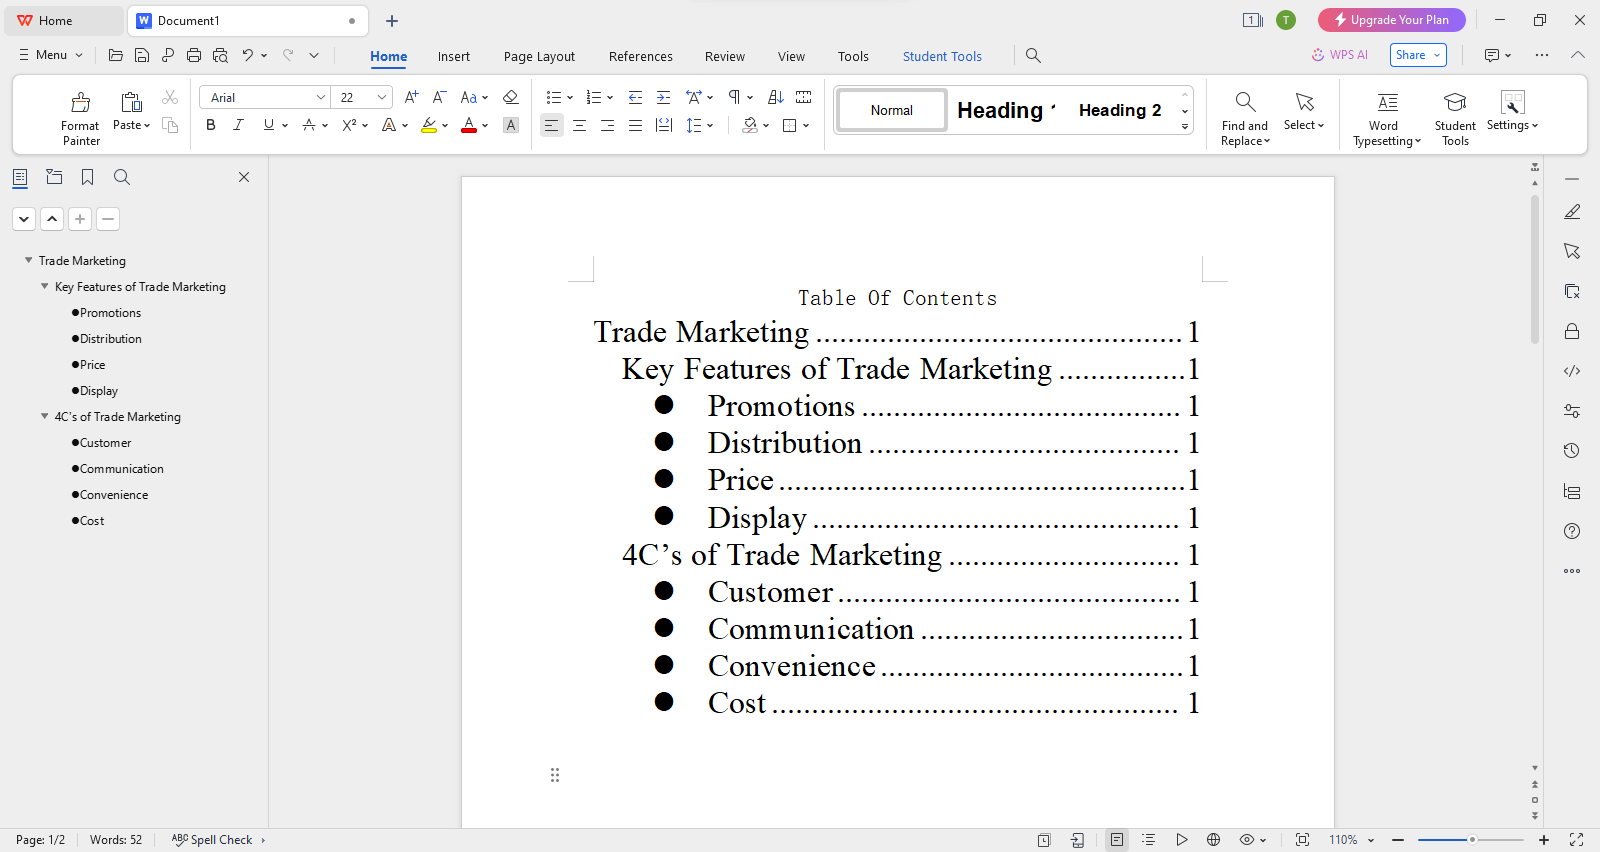Open the font size 22 dropdown
Viewport: 1600px width, 852px height.
382,97
